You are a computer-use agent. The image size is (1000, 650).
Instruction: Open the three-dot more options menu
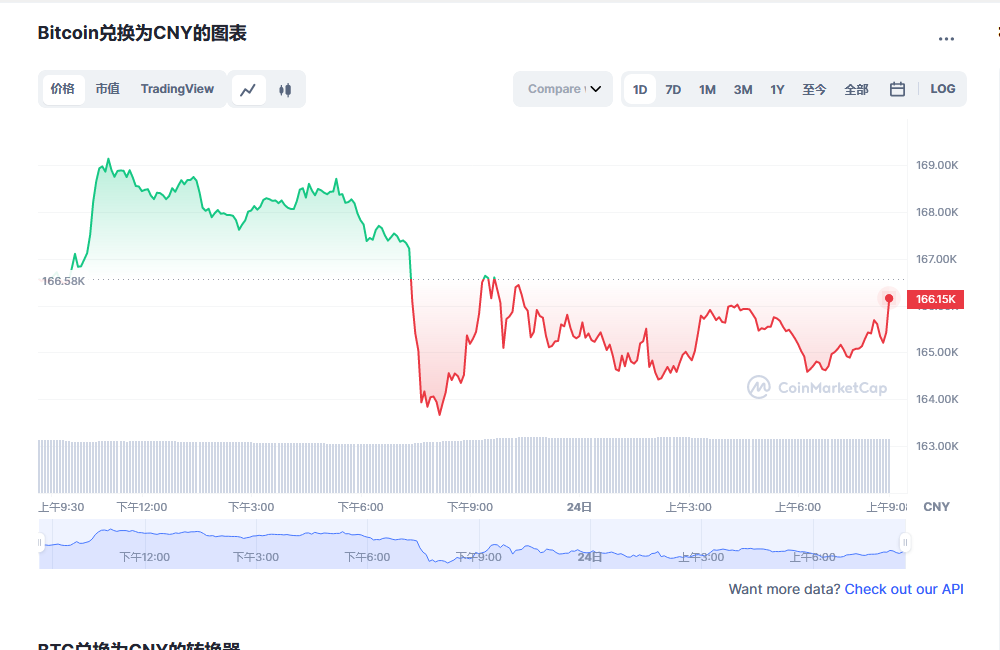tap(946, 39)
